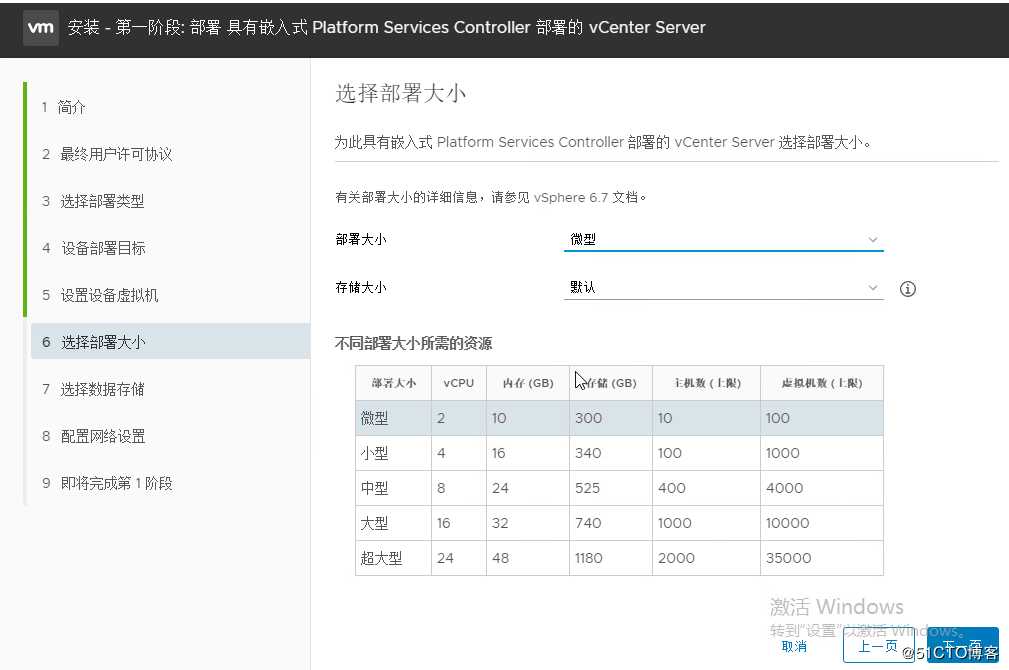Click the 内存 (GB) column header

click(528, 383)
